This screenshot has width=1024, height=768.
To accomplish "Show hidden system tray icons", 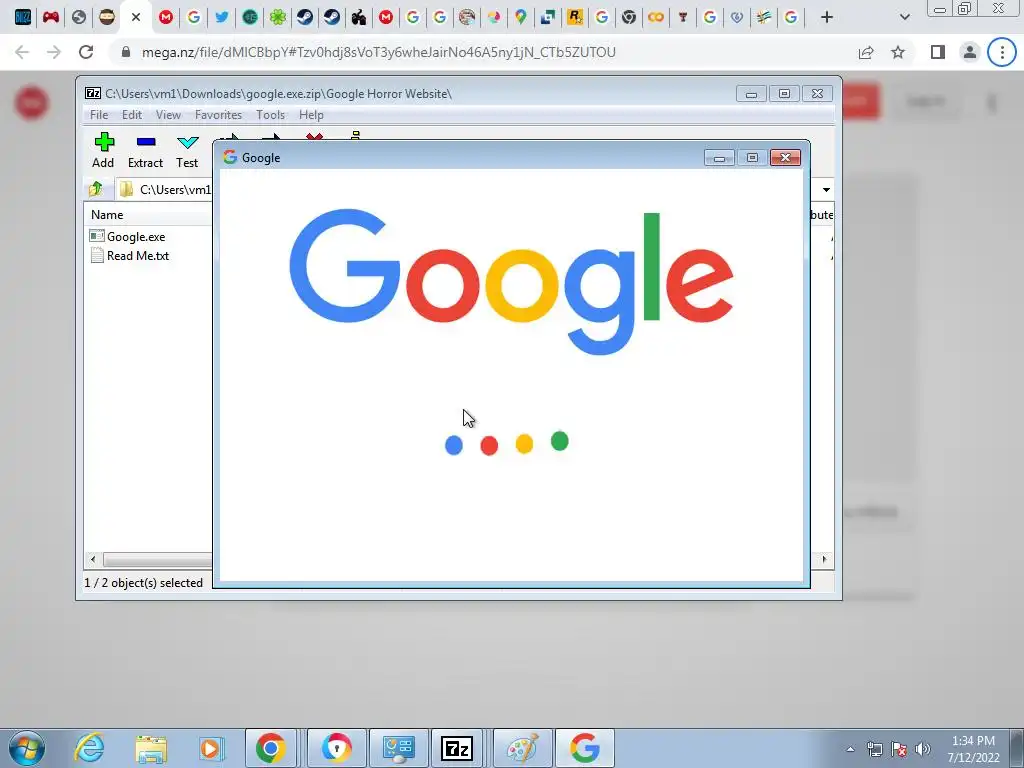I will click(x=850, y=749).
